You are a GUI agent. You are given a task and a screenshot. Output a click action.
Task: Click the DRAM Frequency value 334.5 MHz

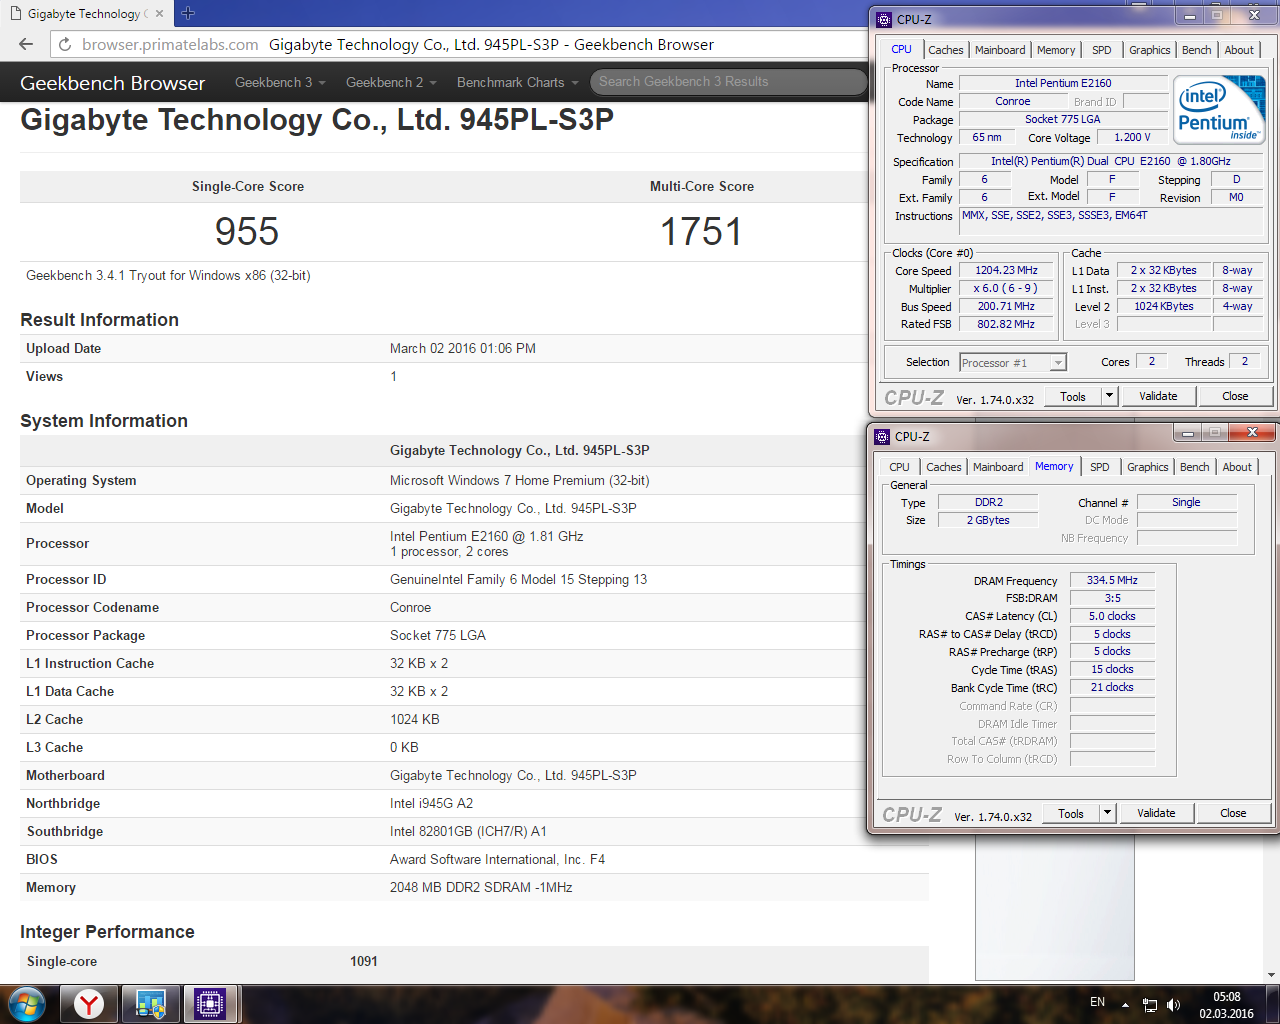[1112, 580]
